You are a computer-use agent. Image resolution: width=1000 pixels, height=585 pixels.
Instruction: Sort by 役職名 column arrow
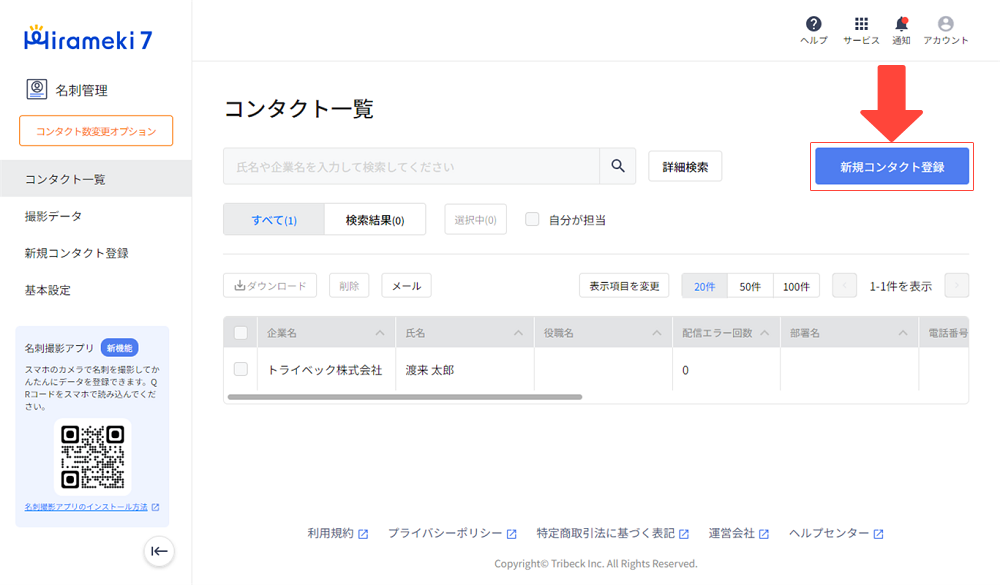[657, 333]
